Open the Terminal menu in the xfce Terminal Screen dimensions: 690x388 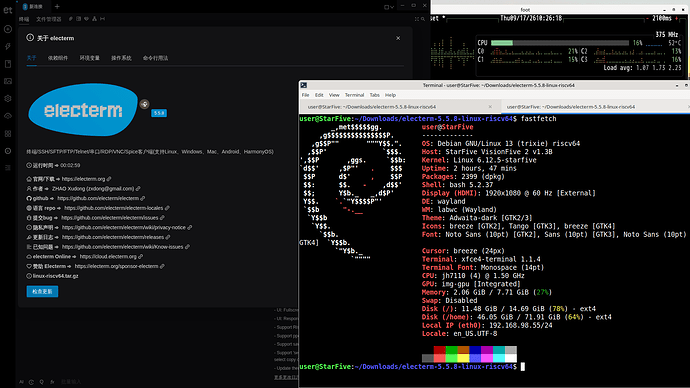354,95
